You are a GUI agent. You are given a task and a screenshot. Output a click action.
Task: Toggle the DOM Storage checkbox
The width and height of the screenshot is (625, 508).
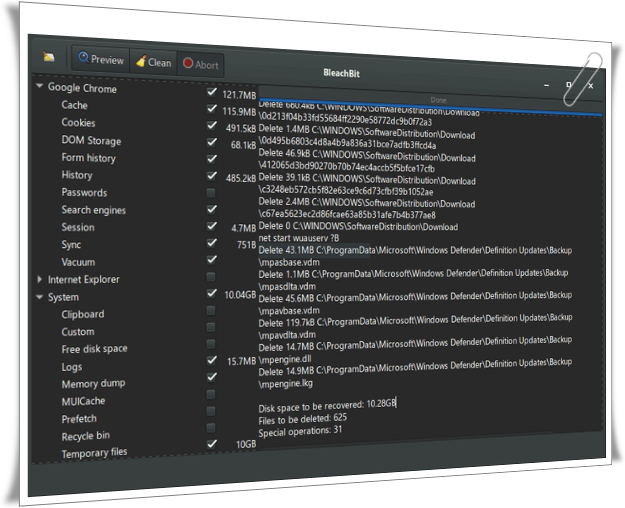[211, 142]
